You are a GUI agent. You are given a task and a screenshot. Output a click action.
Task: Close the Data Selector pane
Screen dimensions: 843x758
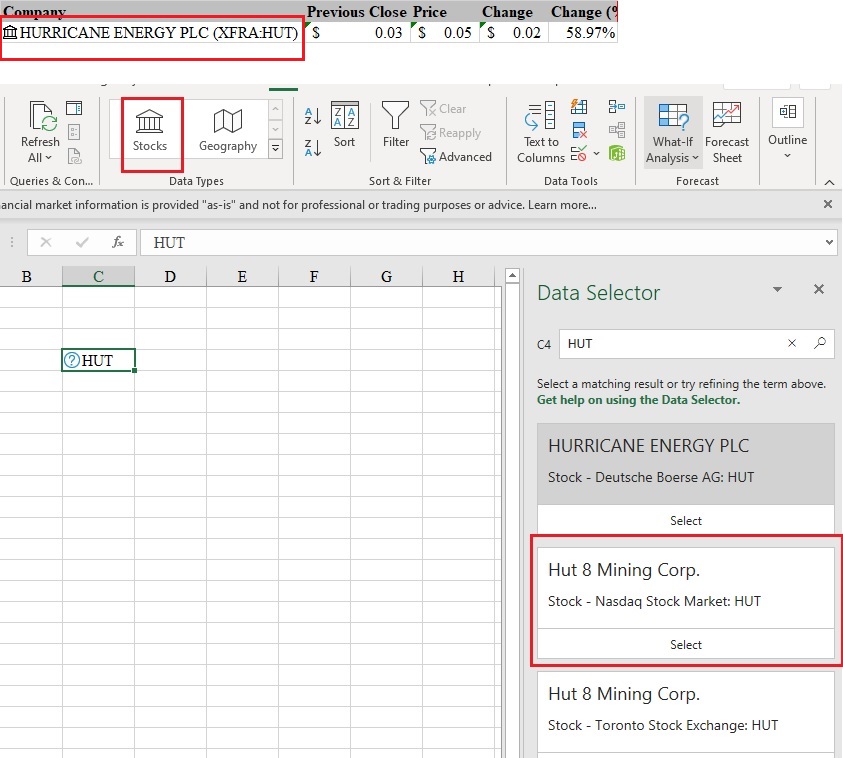pyautogui.click(x=819, y=290)
